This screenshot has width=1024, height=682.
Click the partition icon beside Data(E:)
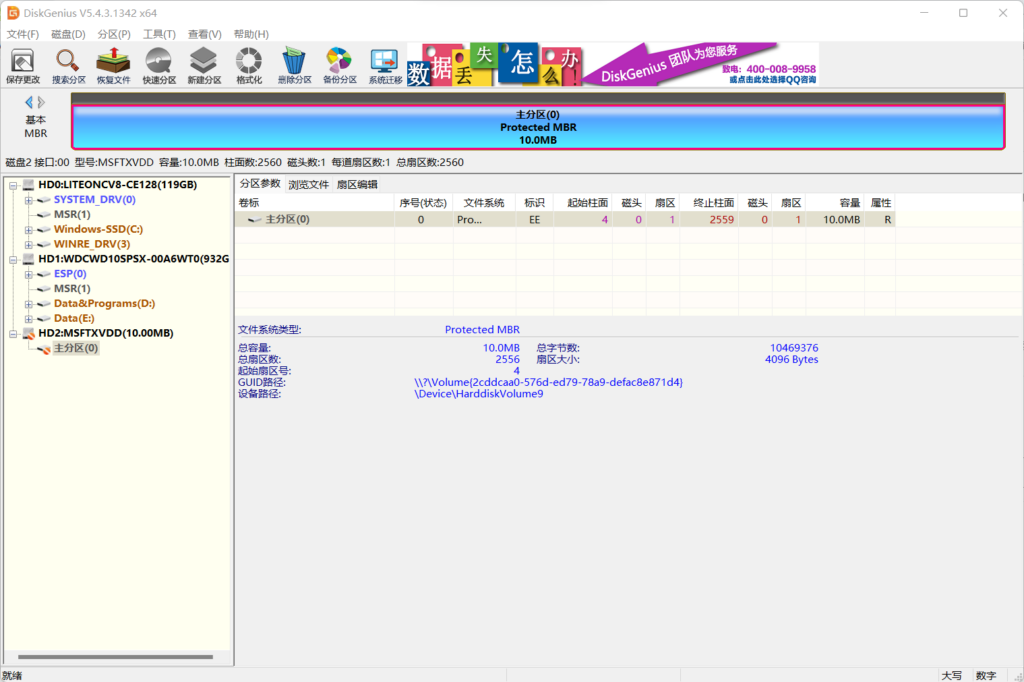click(44, 319)
